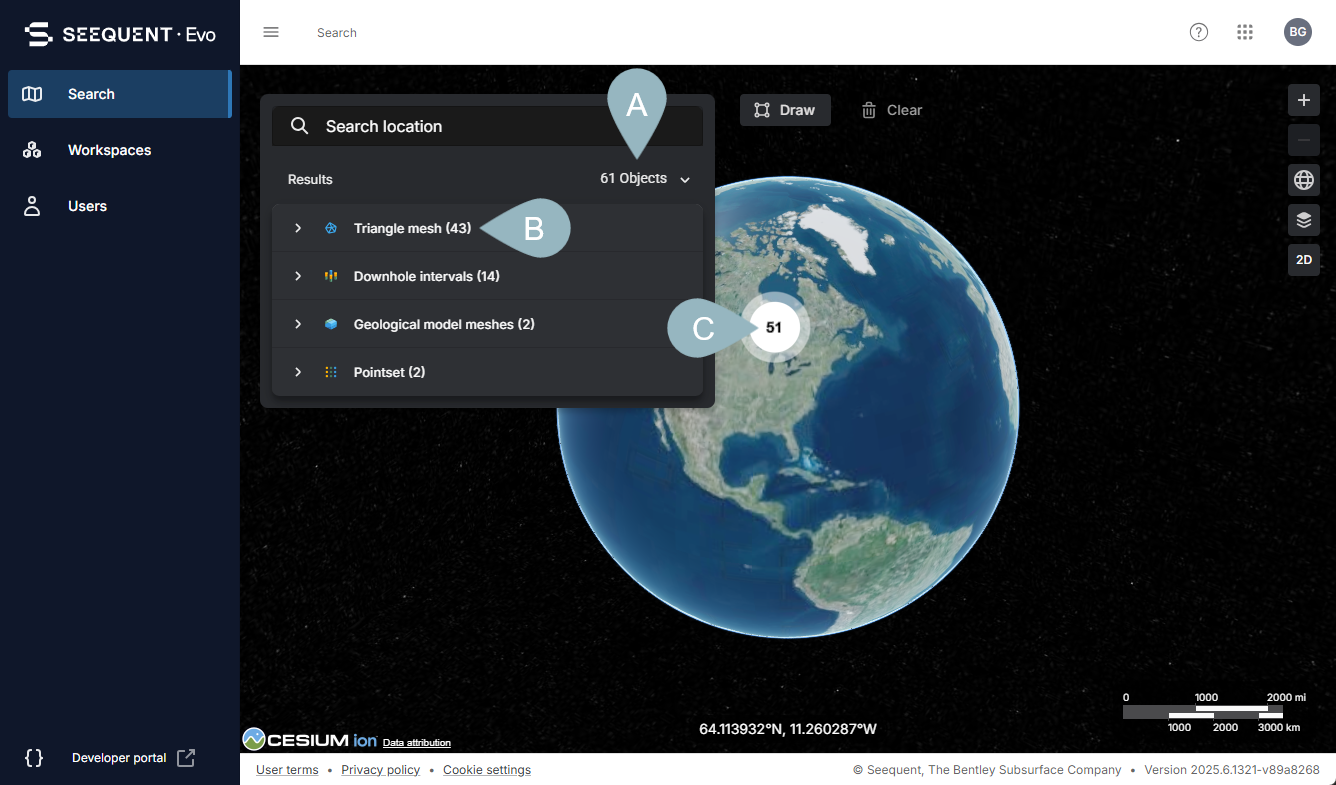Open the help question mark icon
The height and width of the screenshot is (785, 1336).
[x=1198, y=32]
